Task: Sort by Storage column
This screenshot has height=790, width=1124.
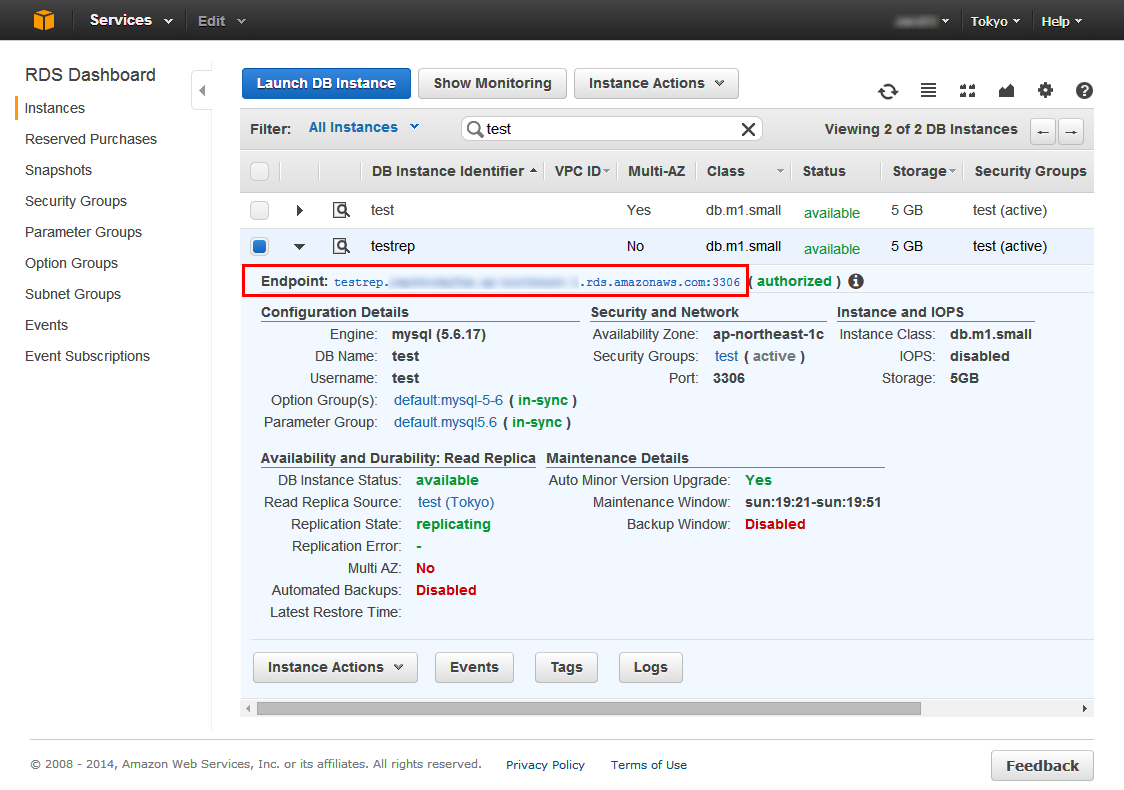Action: click(924, 171)
